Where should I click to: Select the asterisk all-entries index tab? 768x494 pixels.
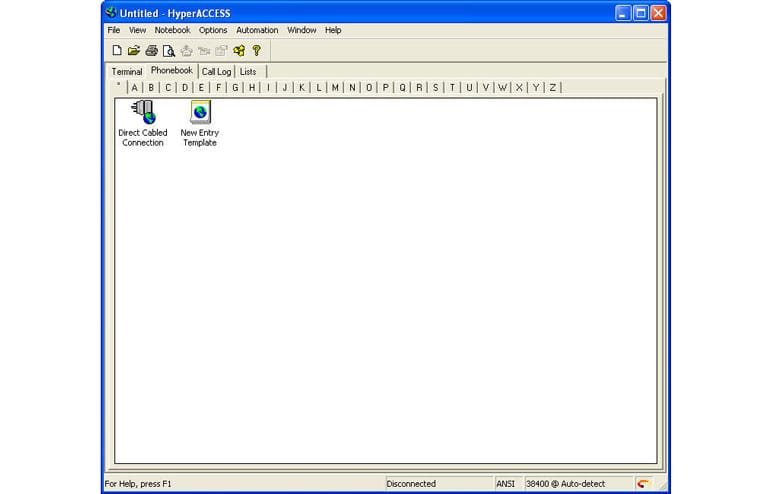coord(119,87)
